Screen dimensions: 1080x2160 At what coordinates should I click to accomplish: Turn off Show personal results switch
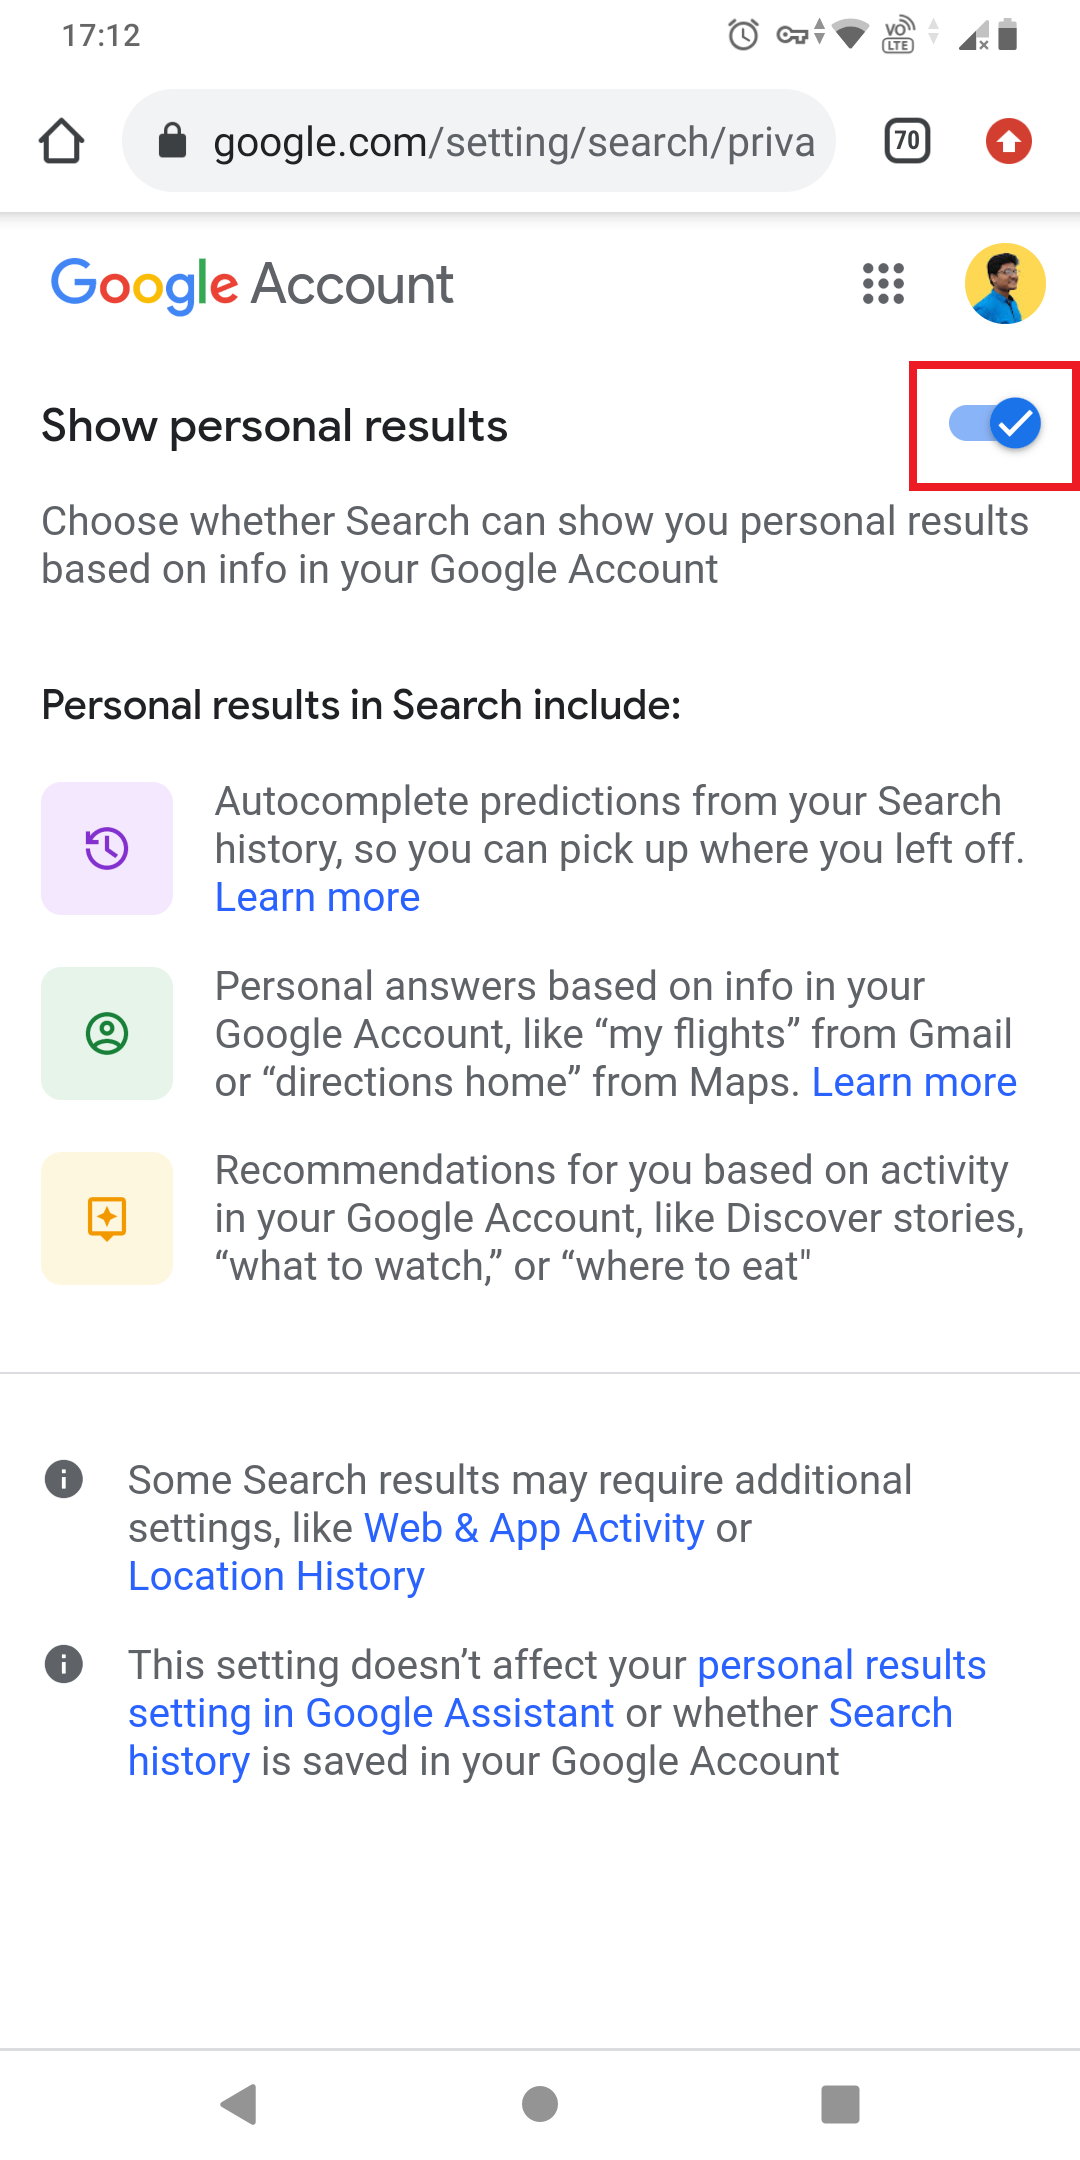pos(994,424)
